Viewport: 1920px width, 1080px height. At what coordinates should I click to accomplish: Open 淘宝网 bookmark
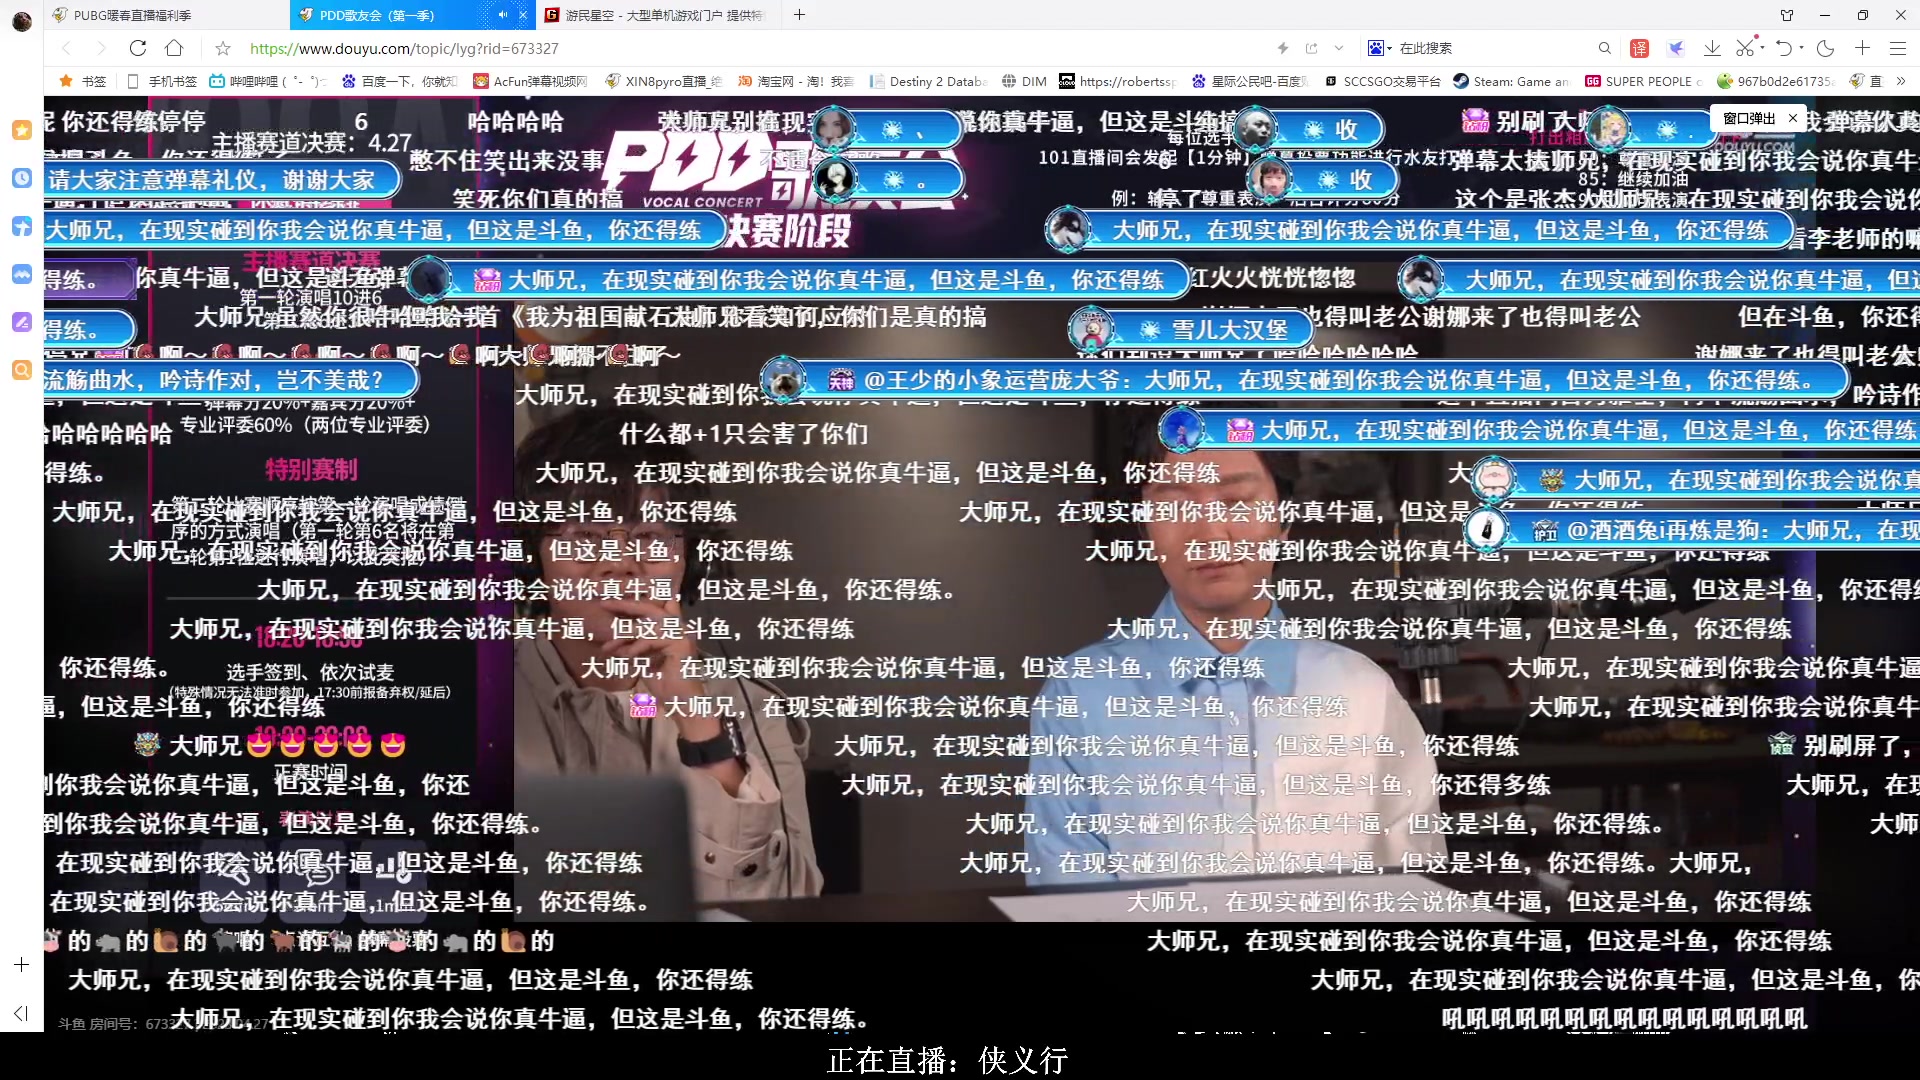click(x=795, y=81)
